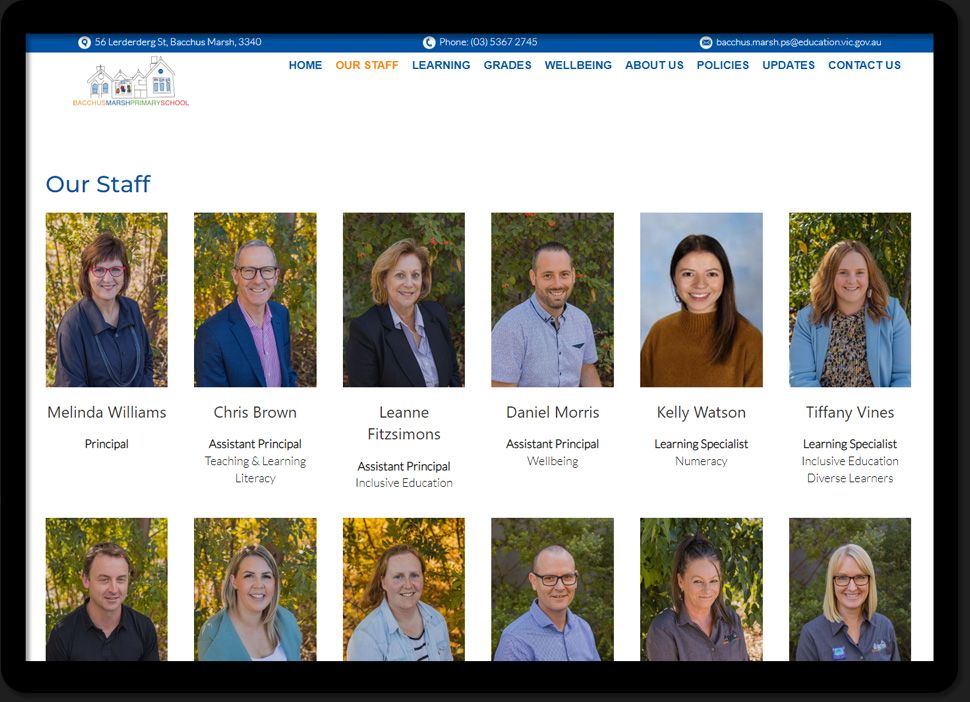Click the phone number (03) 5367 2745
Screen dimensions: 970x702
(488, 43)
